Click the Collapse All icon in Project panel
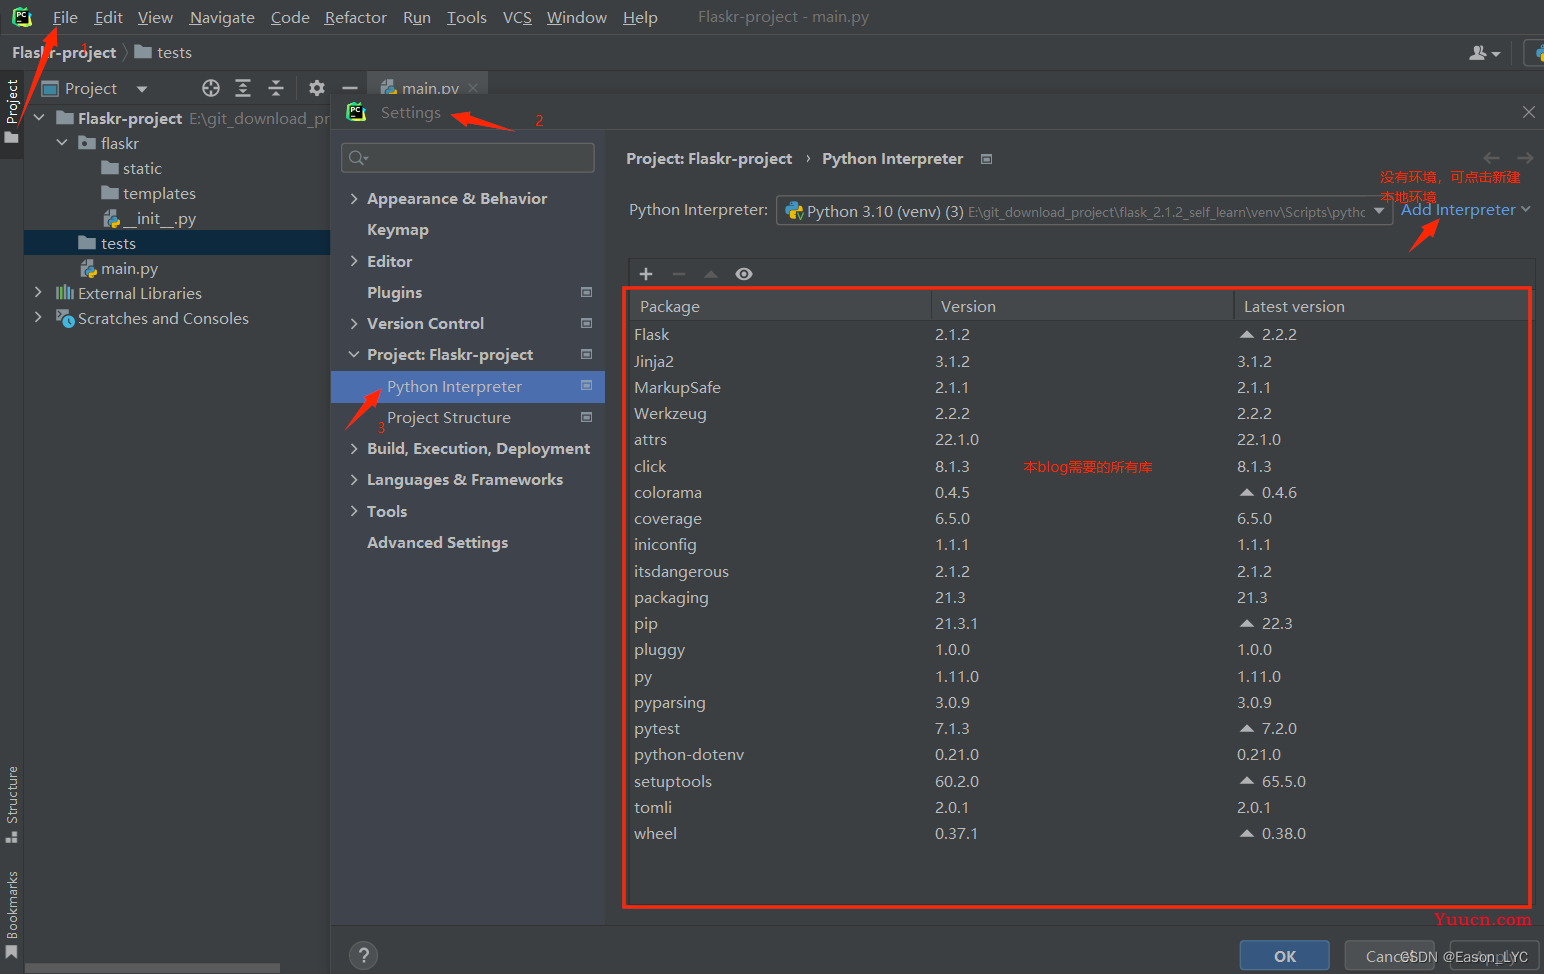Image resolution: width=1544 pixels, height=974 pixels. (x=276, y=88)
